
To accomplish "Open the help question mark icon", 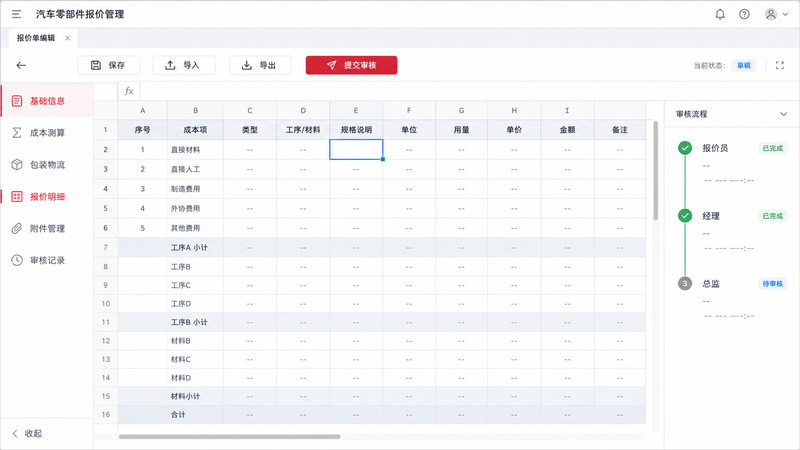I will [x=744, y=14].
